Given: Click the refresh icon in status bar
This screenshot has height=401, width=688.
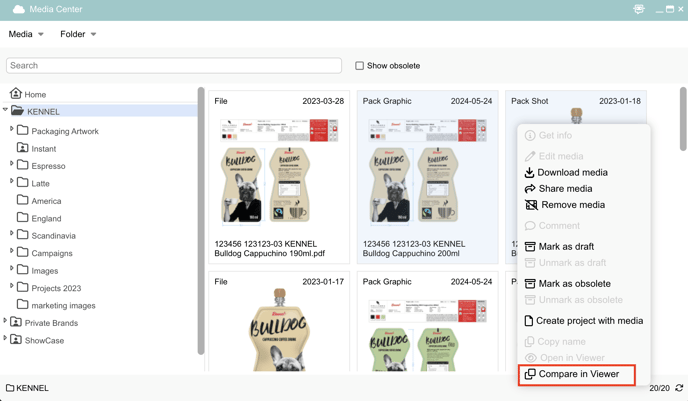Looking at the screenshot, I should click(679, 388).
